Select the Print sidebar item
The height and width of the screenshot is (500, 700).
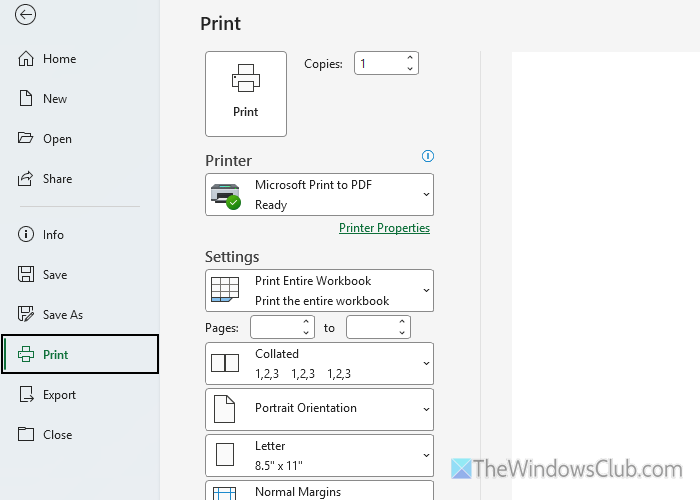click(x=80, y=354)
